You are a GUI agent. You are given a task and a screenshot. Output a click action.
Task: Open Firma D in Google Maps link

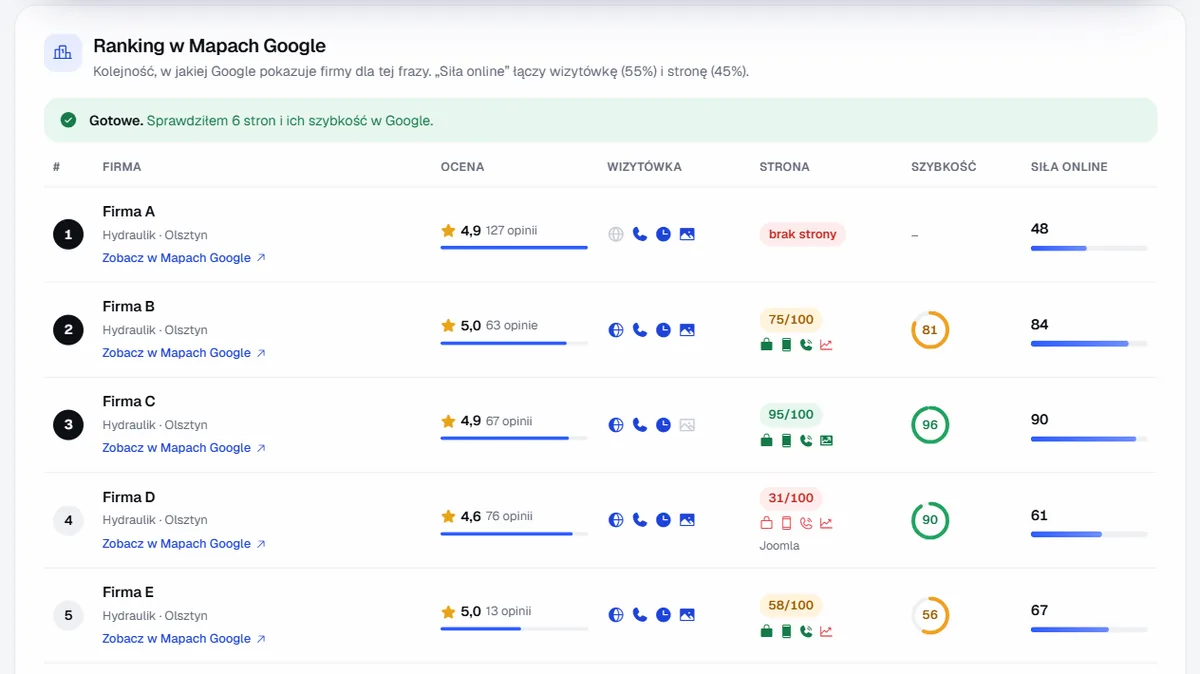pyautogui.click(x=184, y=544)
